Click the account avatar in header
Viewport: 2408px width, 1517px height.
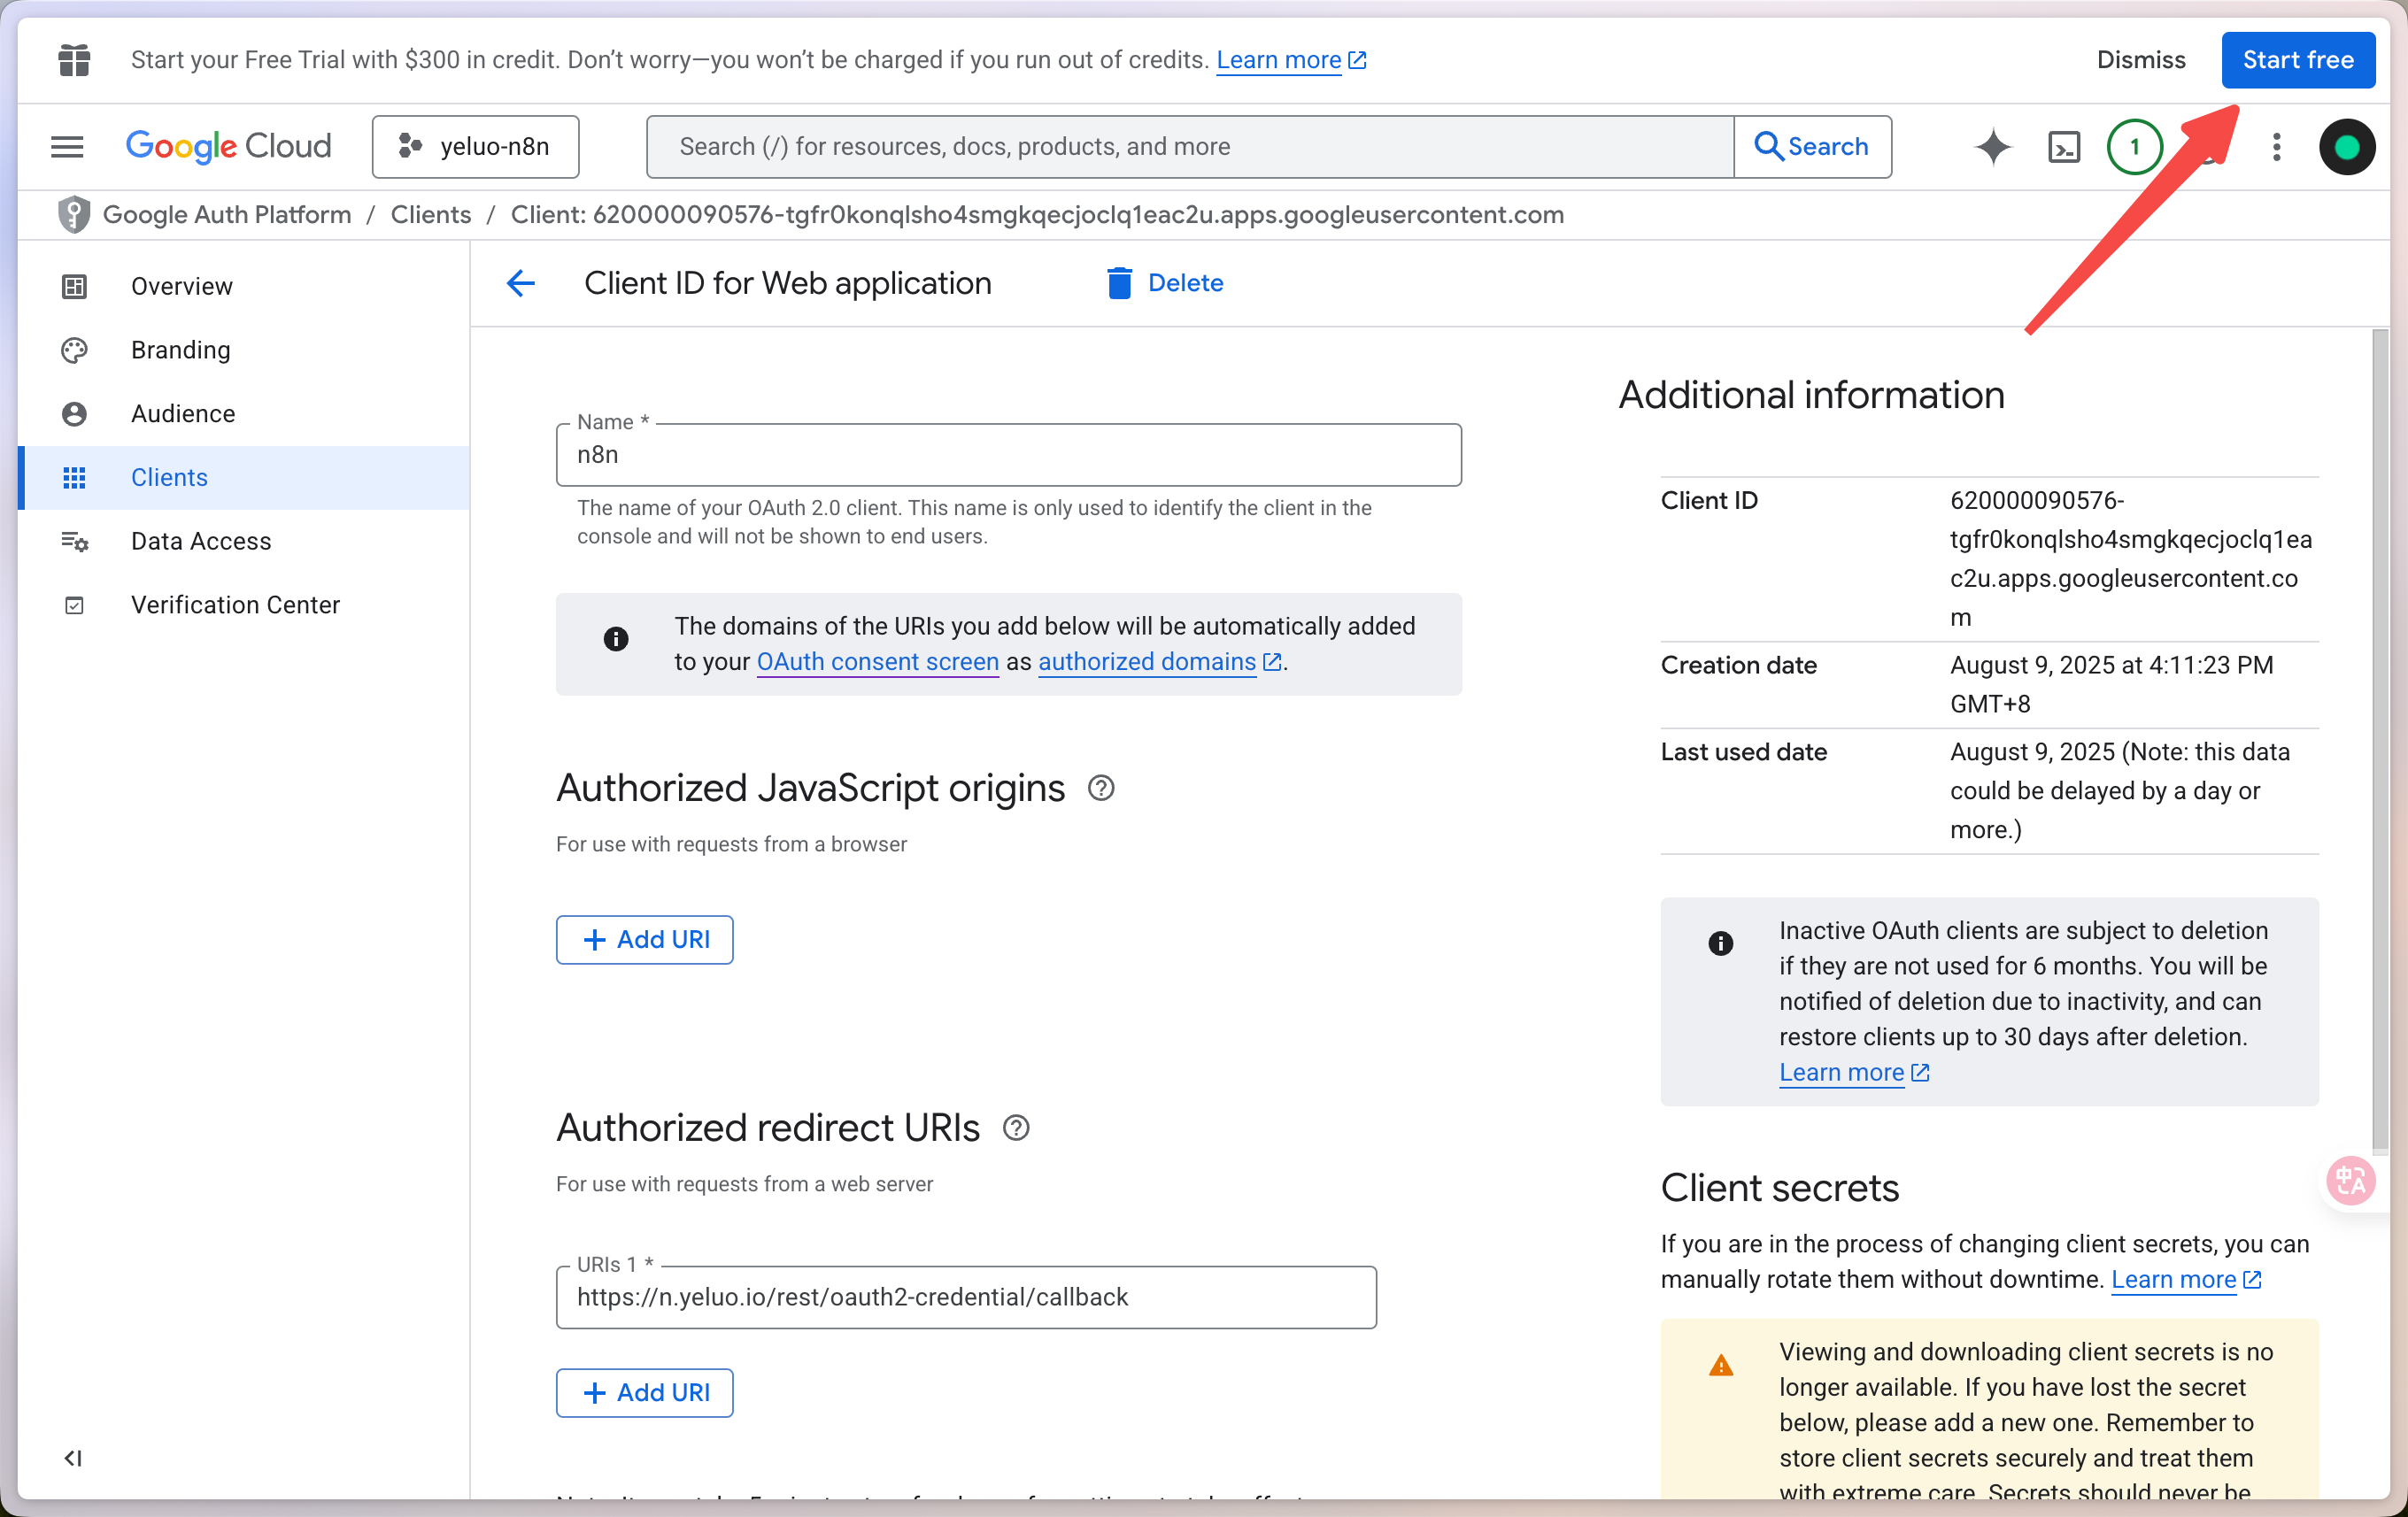tap(2346, 147)
